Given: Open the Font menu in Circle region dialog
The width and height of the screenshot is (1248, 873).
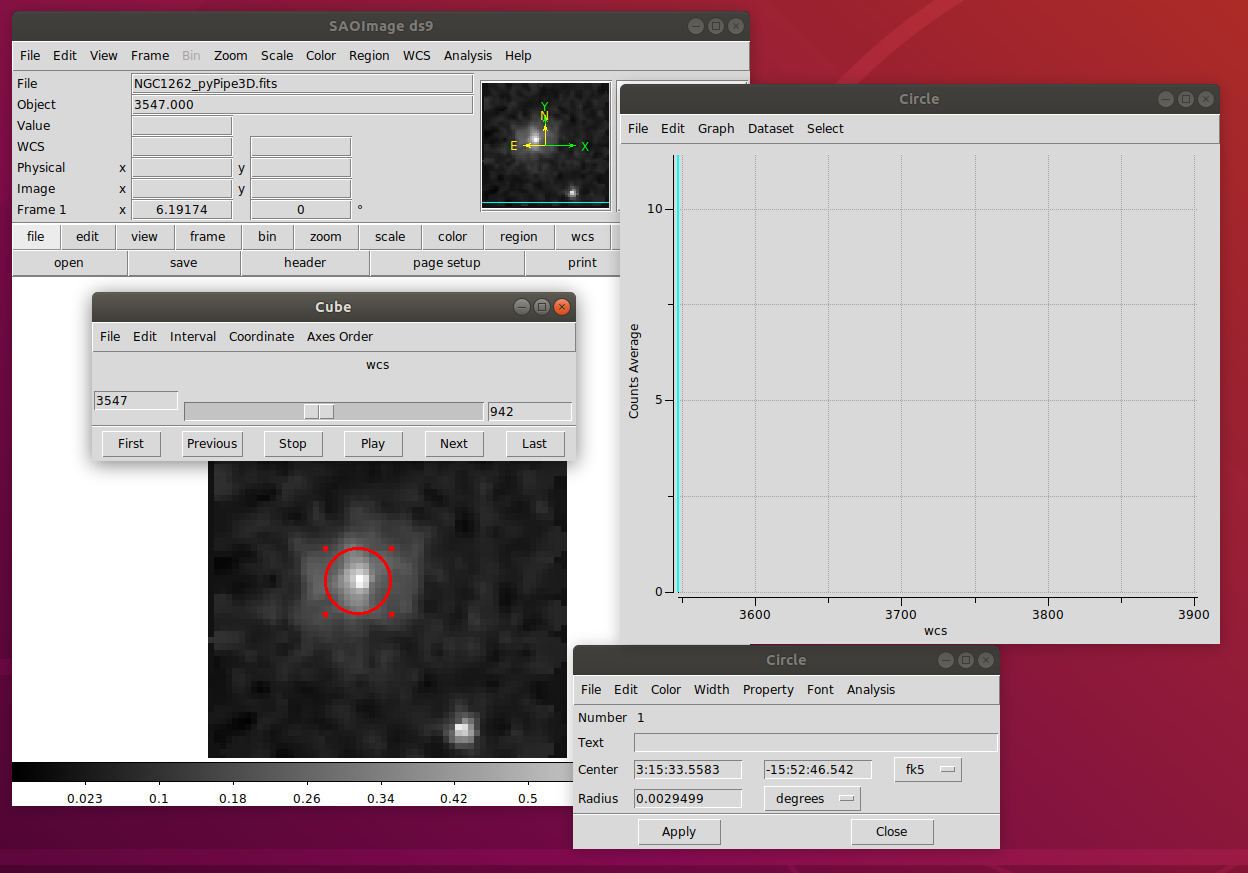Looking at the screenshot, I should coord(821,690).
